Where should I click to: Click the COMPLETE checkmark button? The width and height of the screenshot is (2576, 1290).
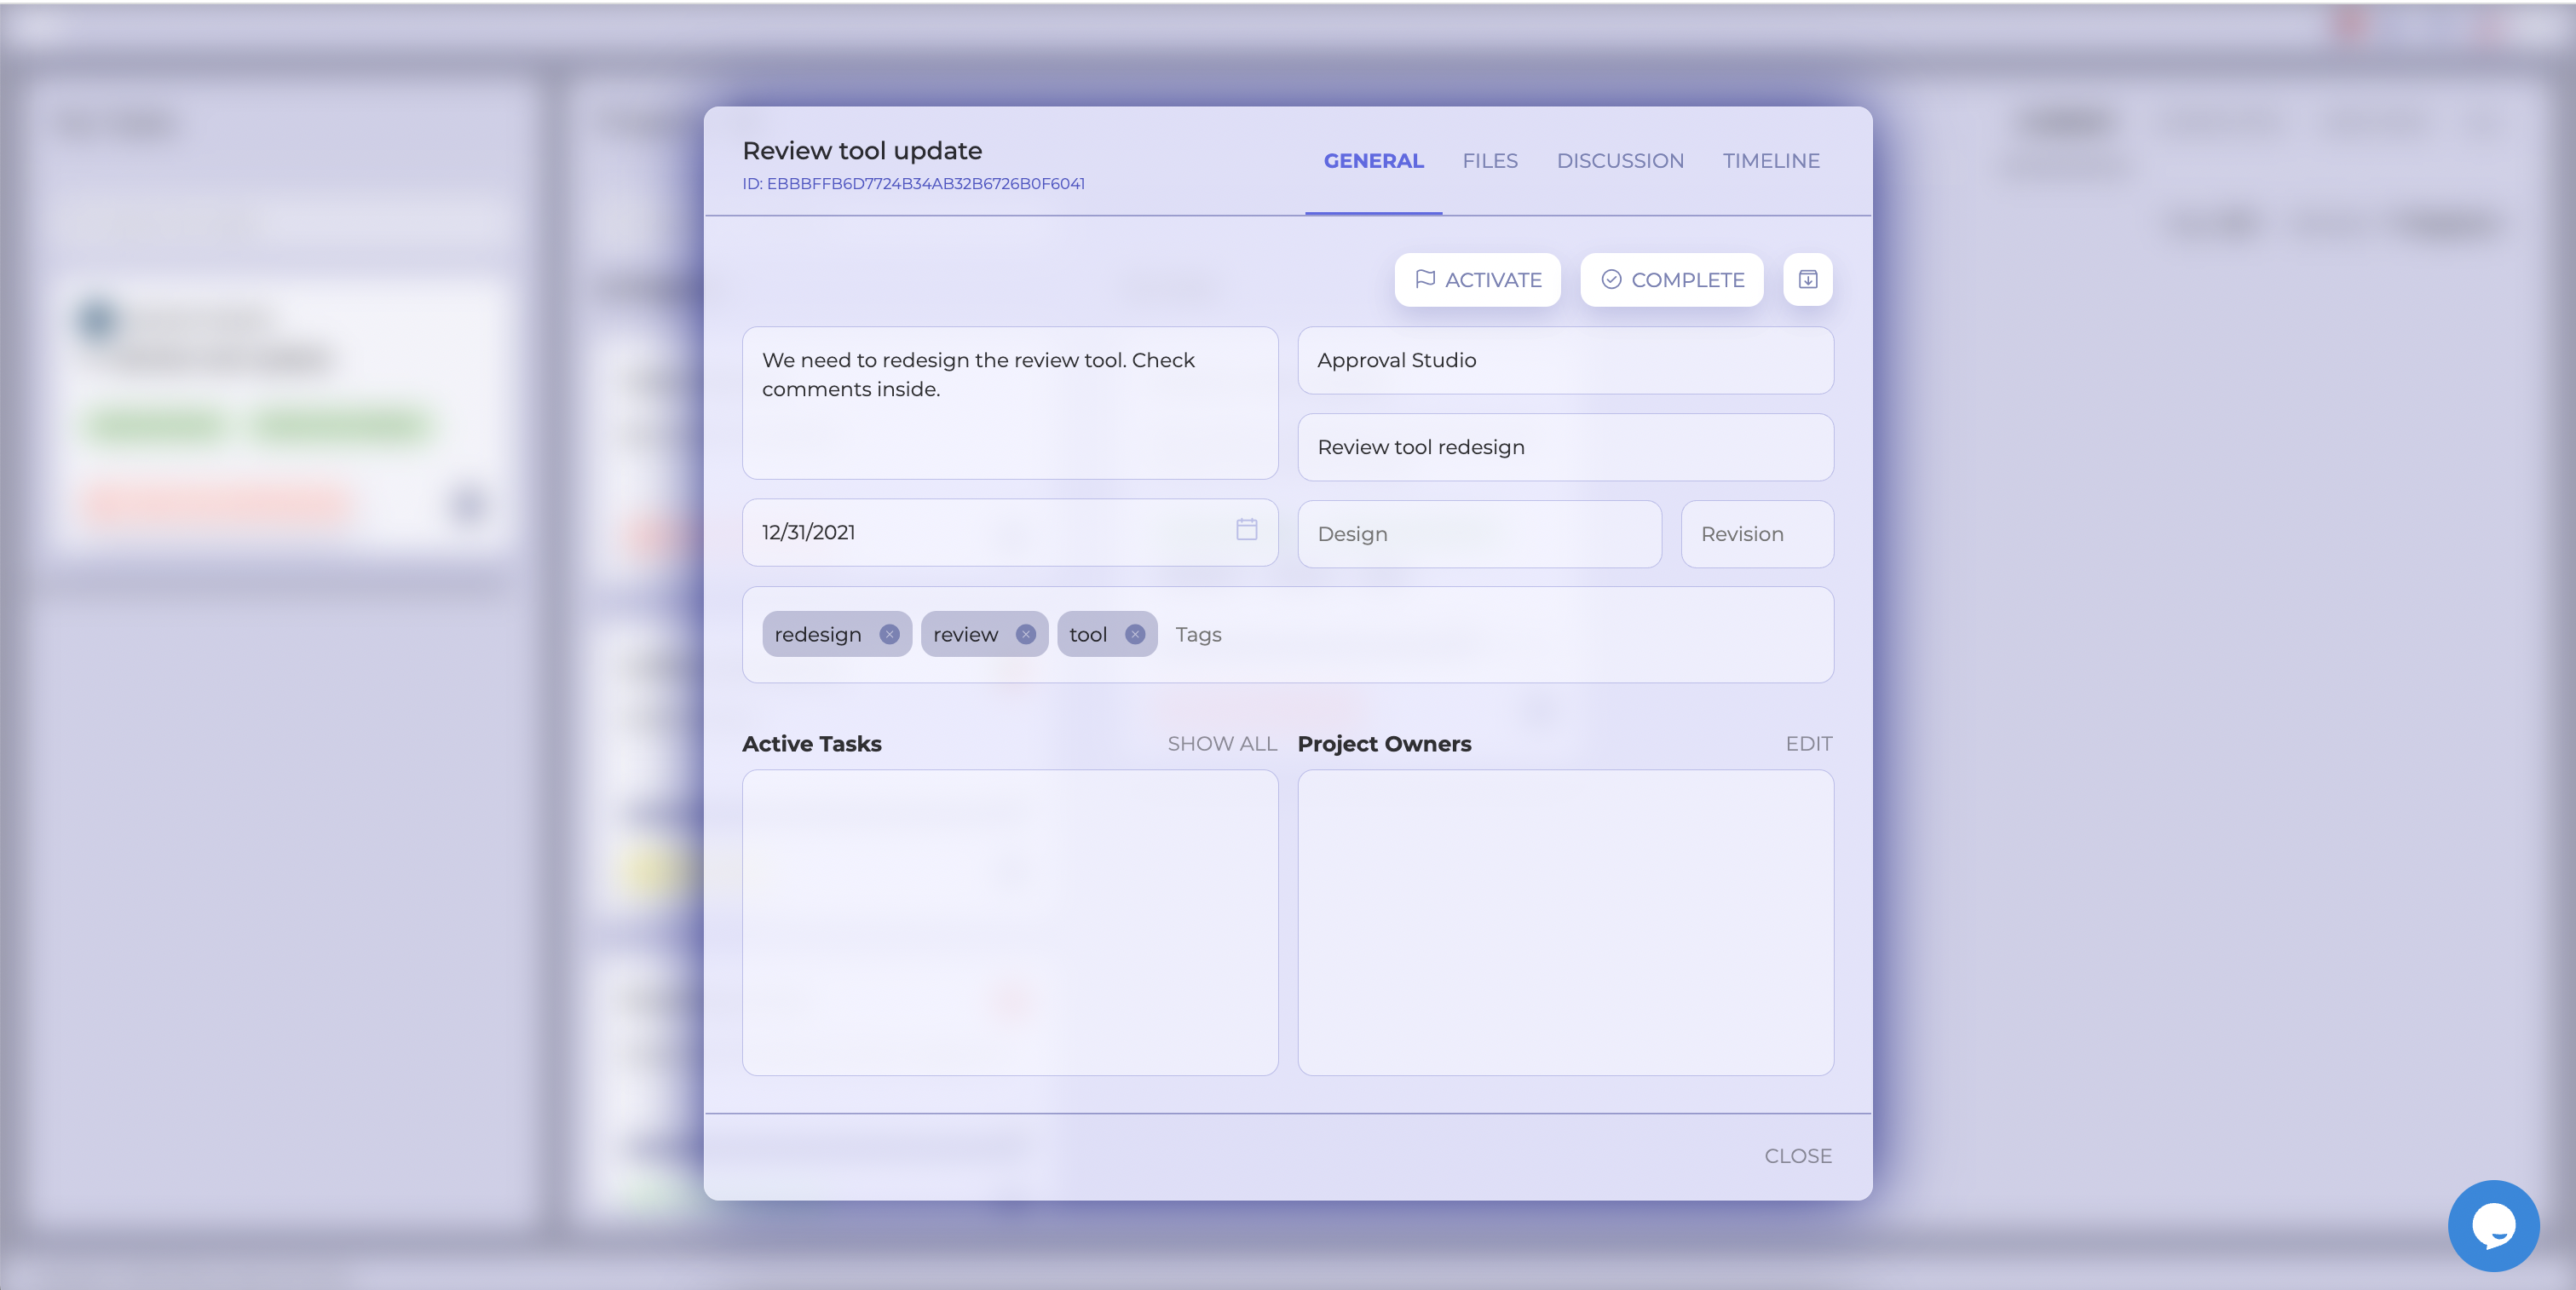[1671, 280]
